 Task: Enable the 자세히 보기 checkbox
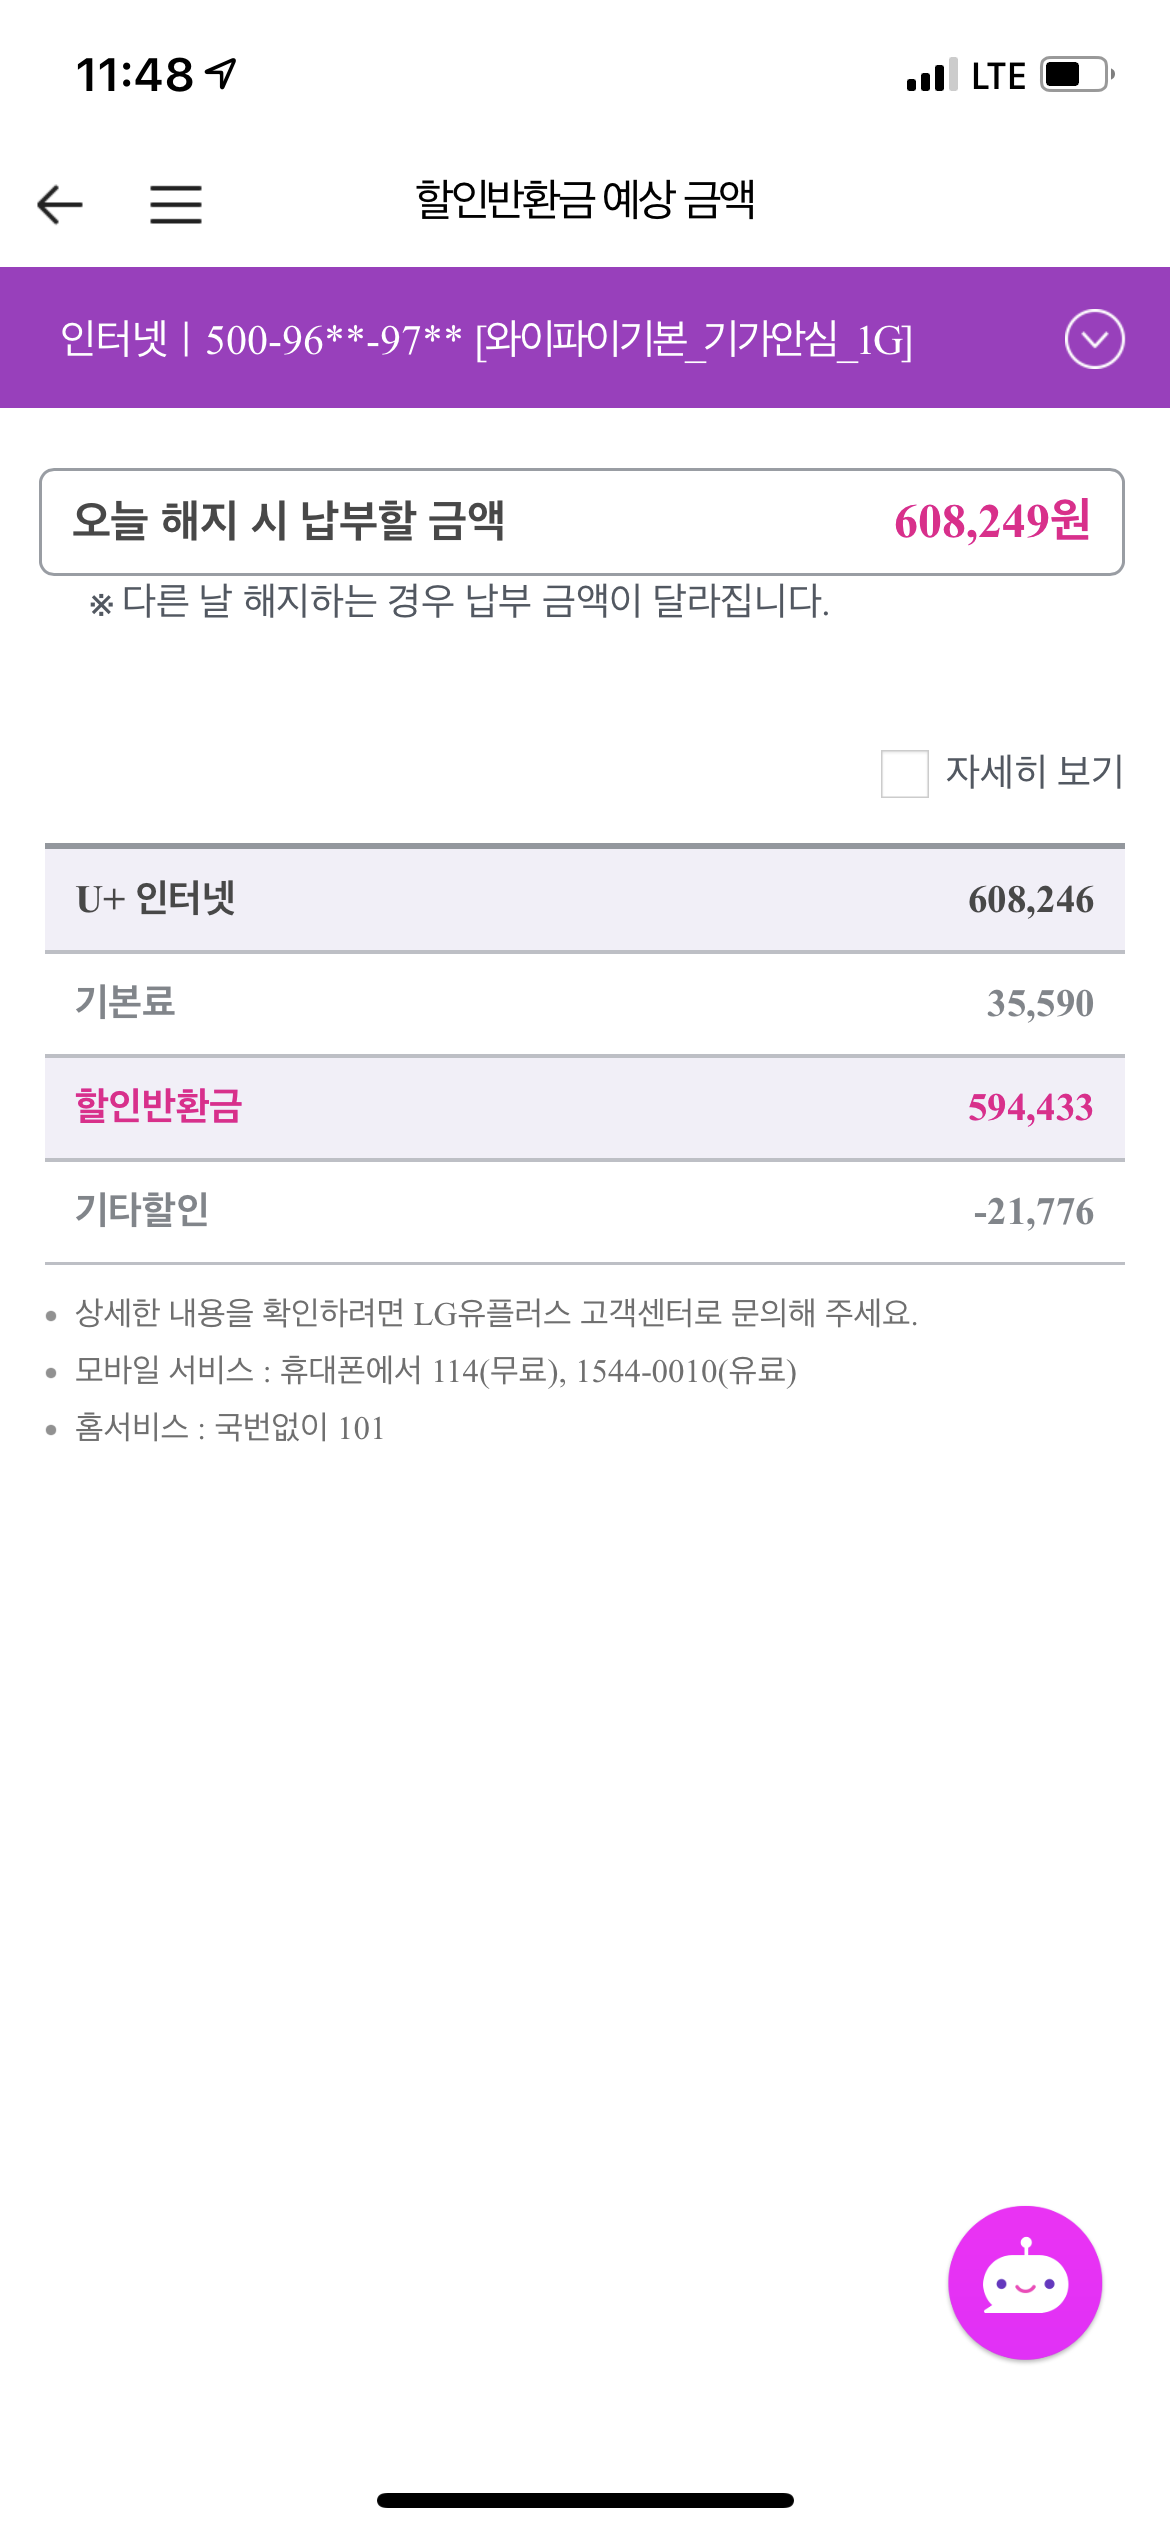(904, 773)
